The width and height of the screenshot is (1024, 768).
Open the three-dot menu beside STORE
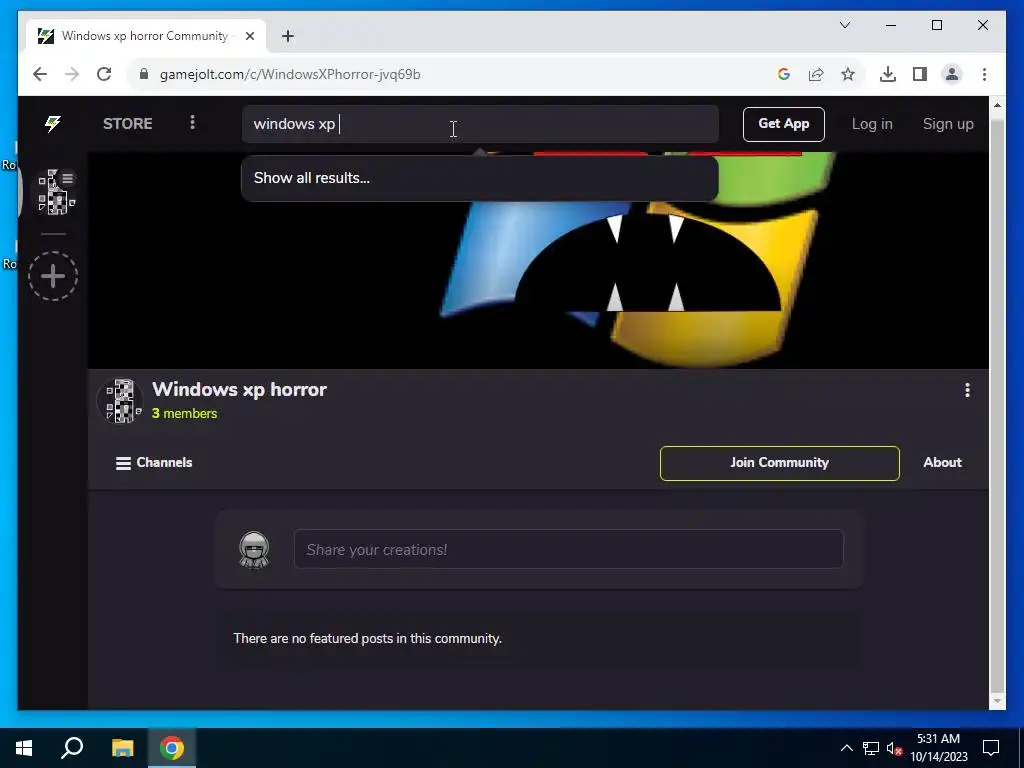click(192, 123)
